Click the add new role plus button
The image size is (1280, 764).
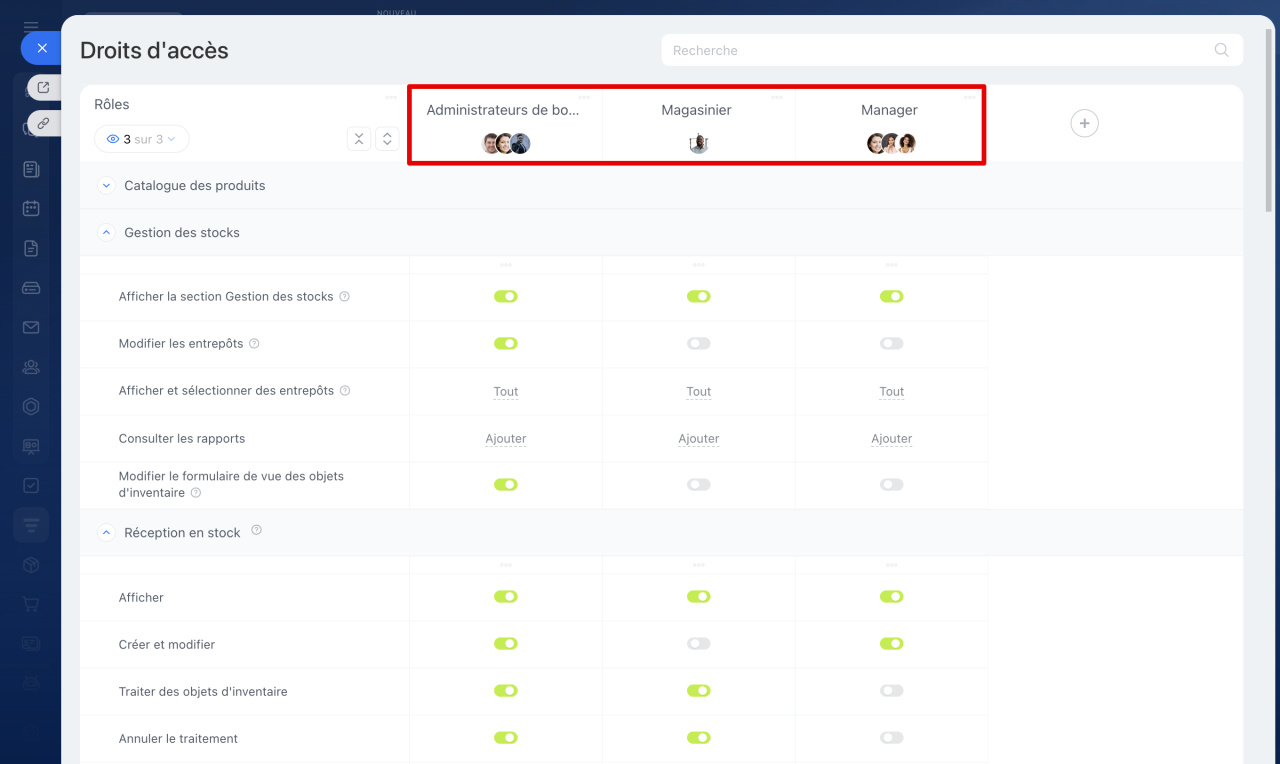pos(1084,123)
